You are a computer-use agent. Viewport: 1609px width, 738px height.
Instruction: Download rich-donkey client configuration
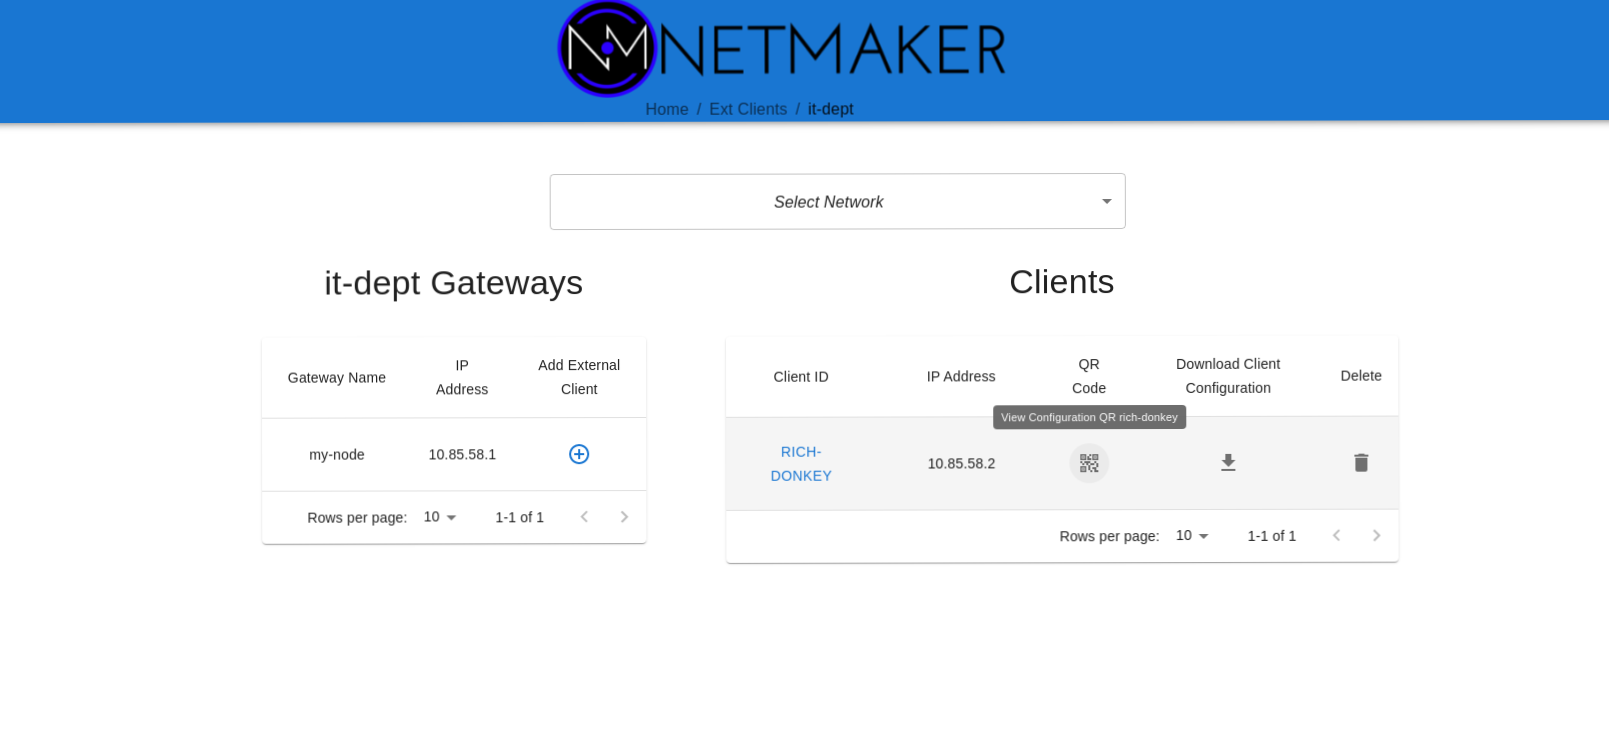coord(1228,463)
